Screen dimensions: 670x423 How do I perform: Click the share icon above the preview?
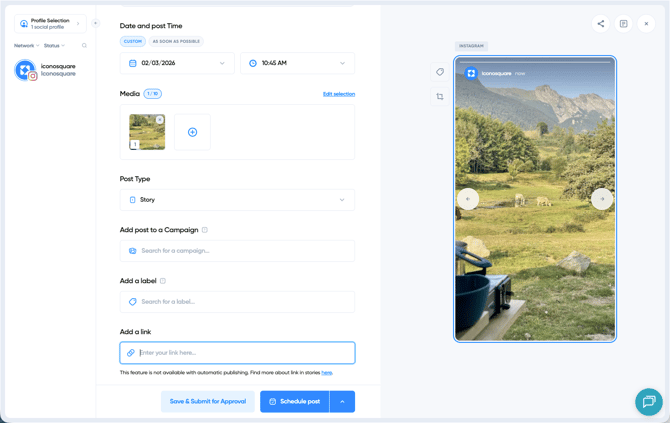(600, 23)
